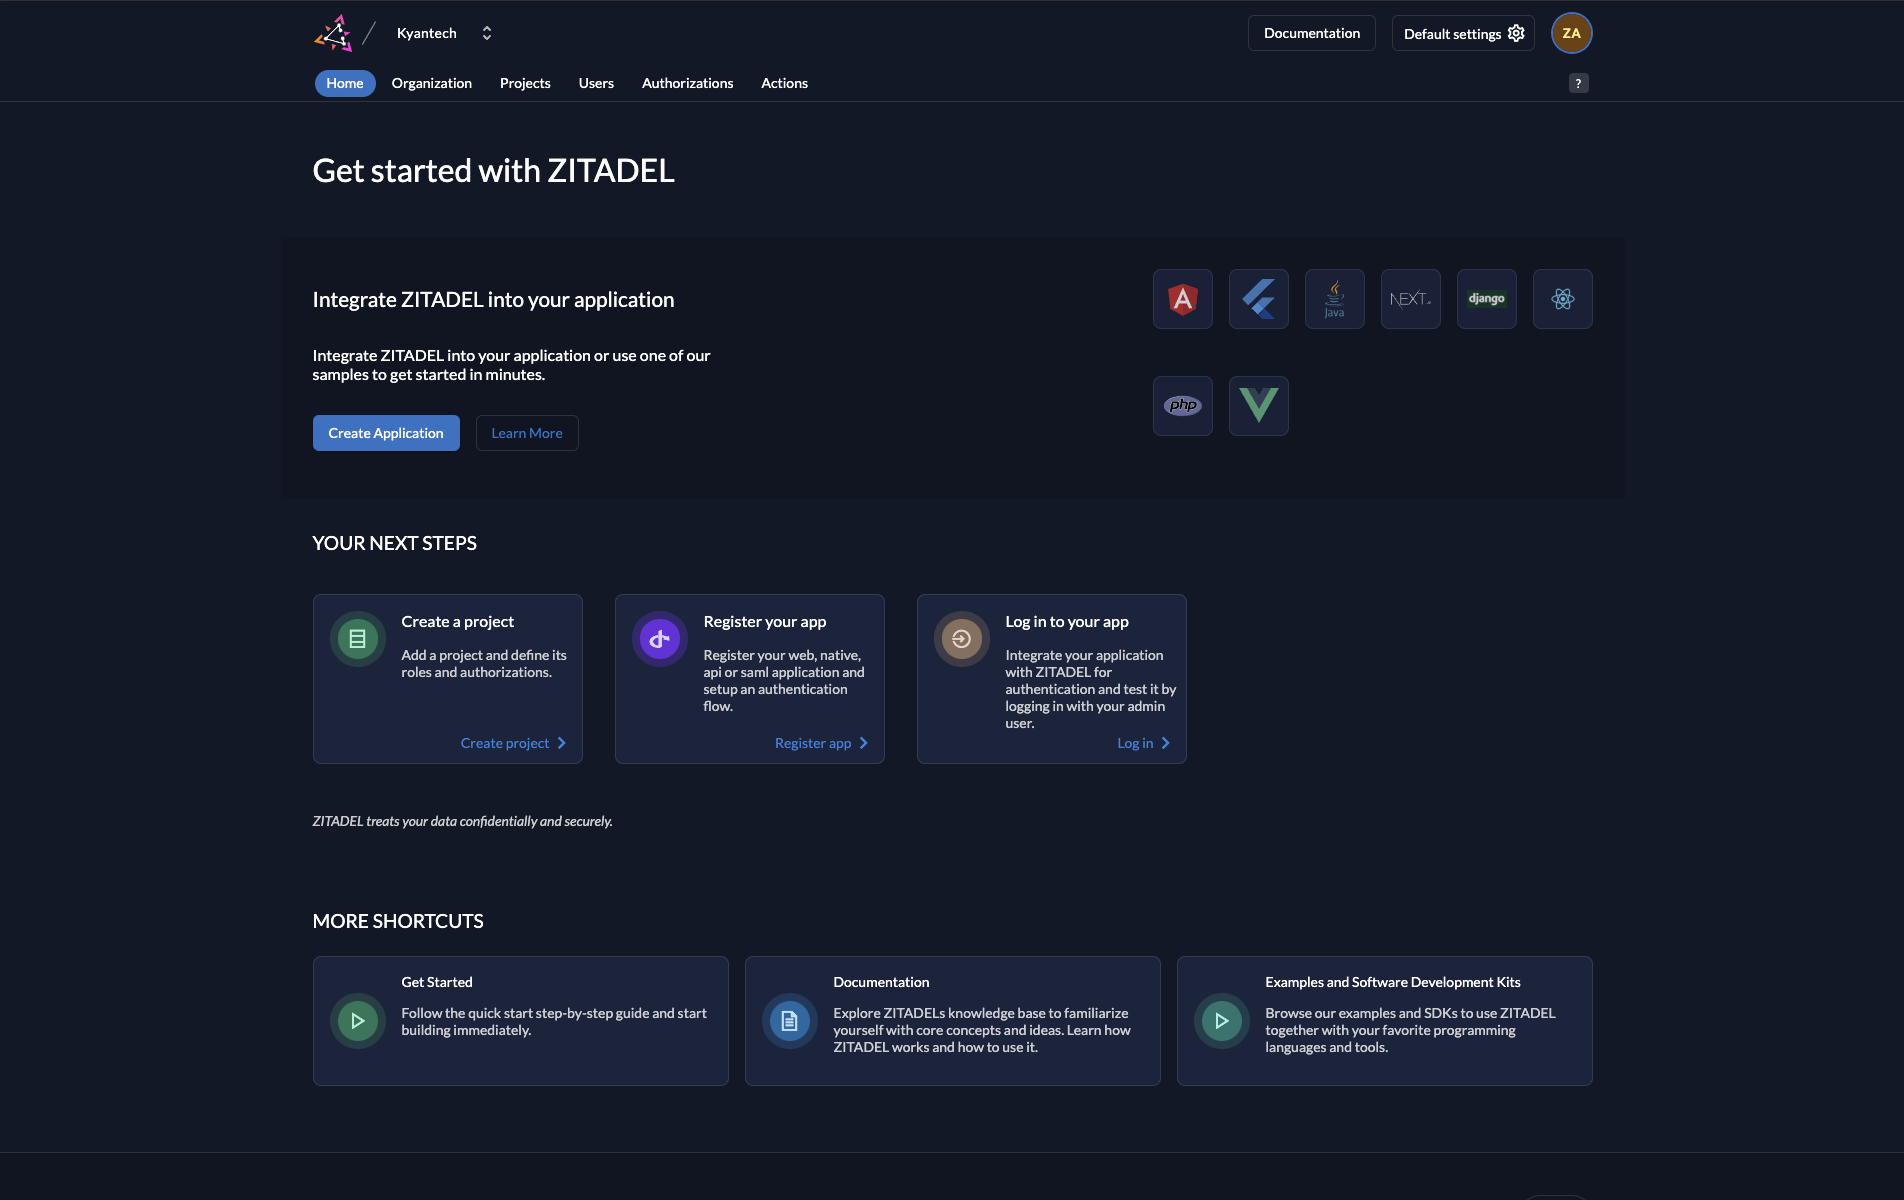Click the purple Register your app icon

660,639
